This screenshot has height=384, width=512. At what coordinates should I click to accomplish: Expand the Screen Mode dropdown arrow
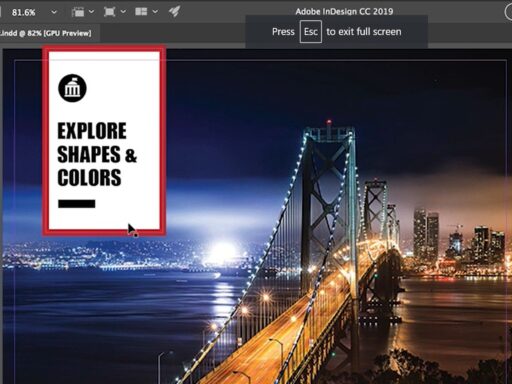pyautogui.click(x=123, y=12)
